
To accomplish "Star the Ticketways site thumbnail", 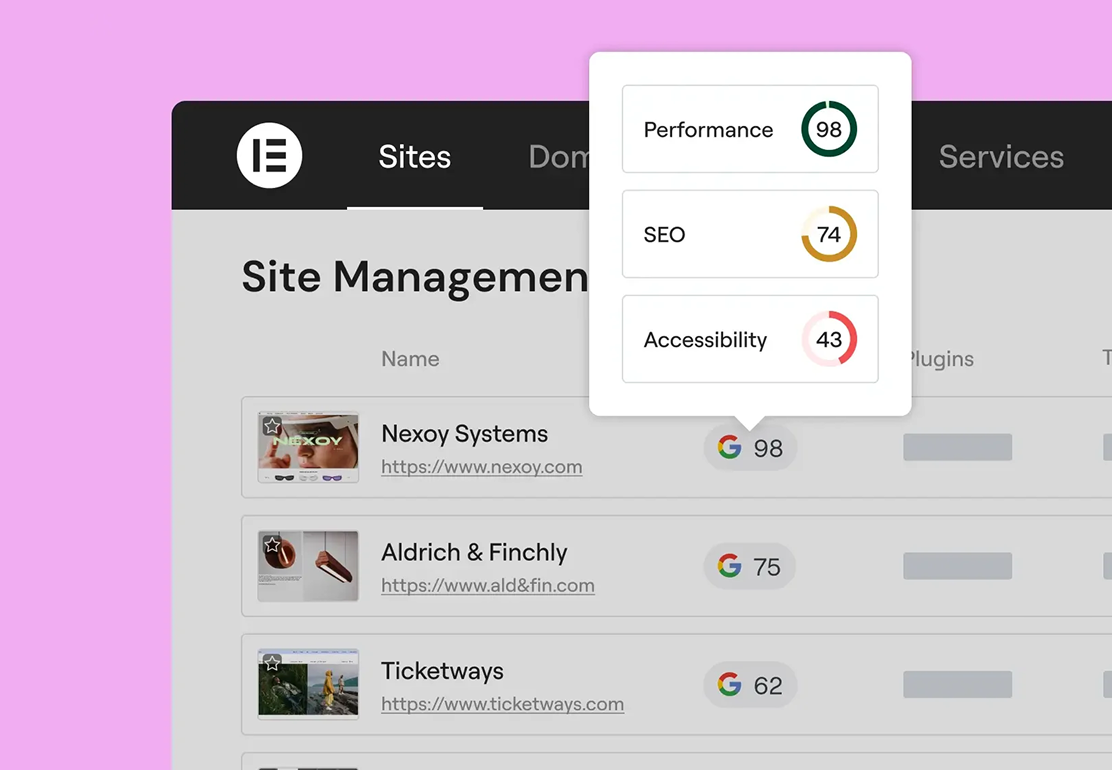I will click(x=272, y=663).
